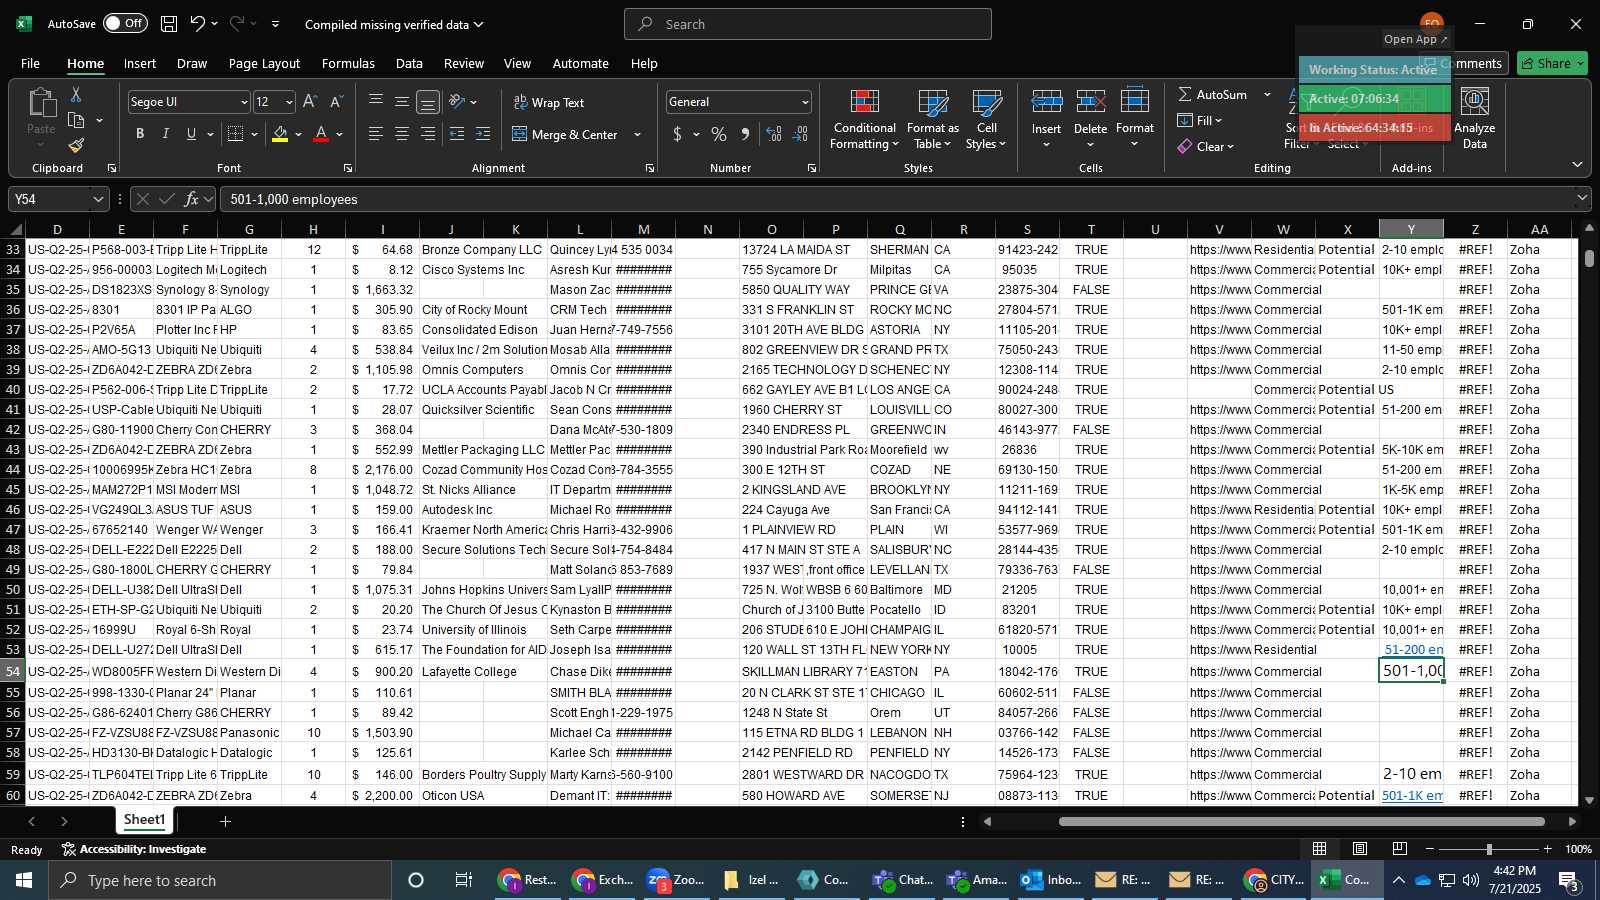Click Increase Decimal icon
The width and height of the screenshot is (1600, 900).
coord(774,134)
